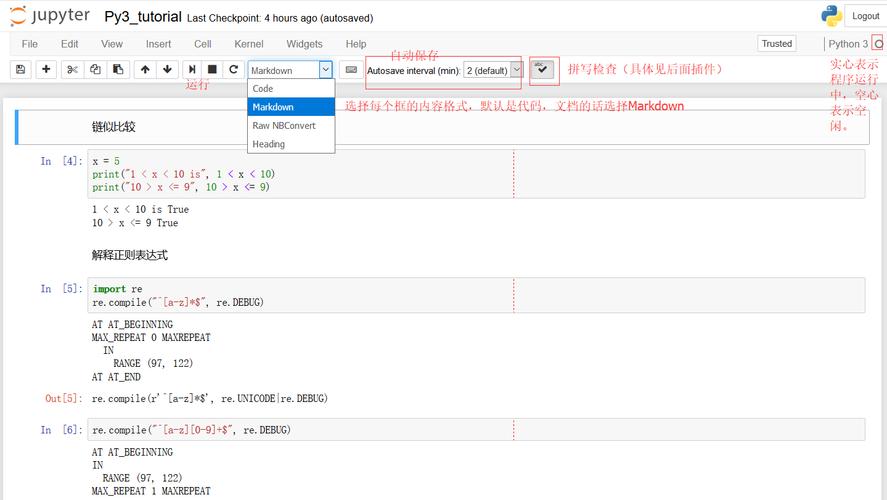Image resolution: width=887 pixels, height=500 pixels.
Task: Rename notebook via Py3_tutorial title
Action: click(x=143, y=17)
